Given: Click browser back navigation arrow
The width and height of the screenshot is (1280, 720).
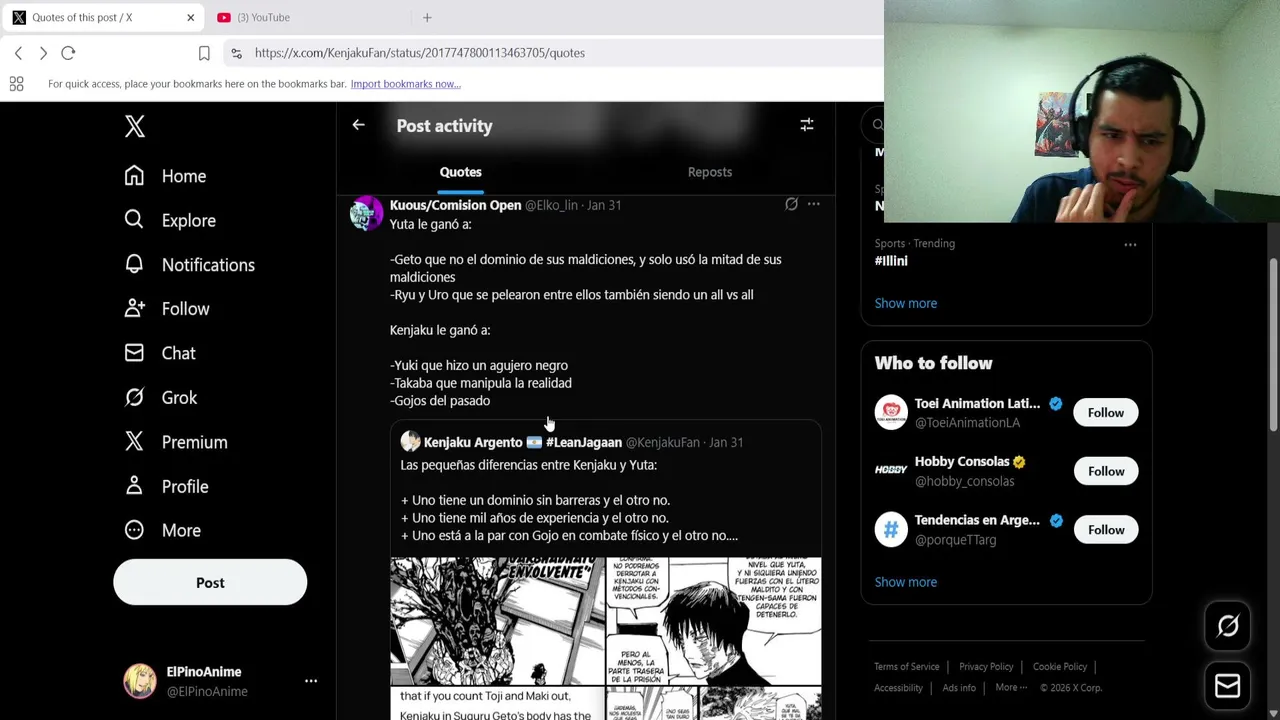Looking at the screenshot, I should click(18, 53).
